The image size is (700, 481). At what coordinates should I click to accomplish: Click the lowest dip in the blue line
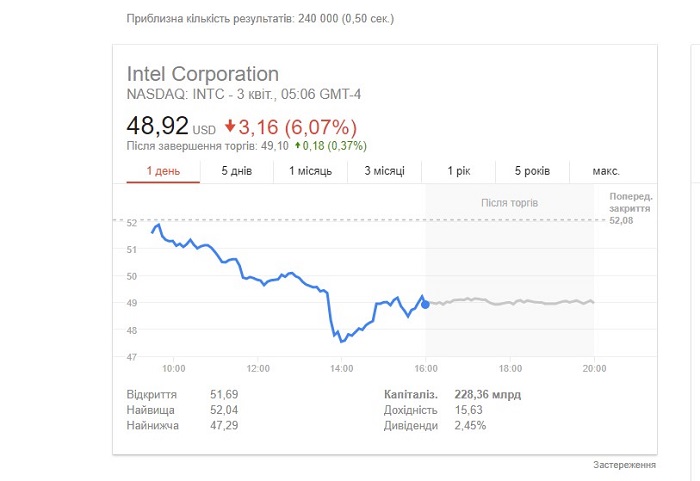[342, 342]
